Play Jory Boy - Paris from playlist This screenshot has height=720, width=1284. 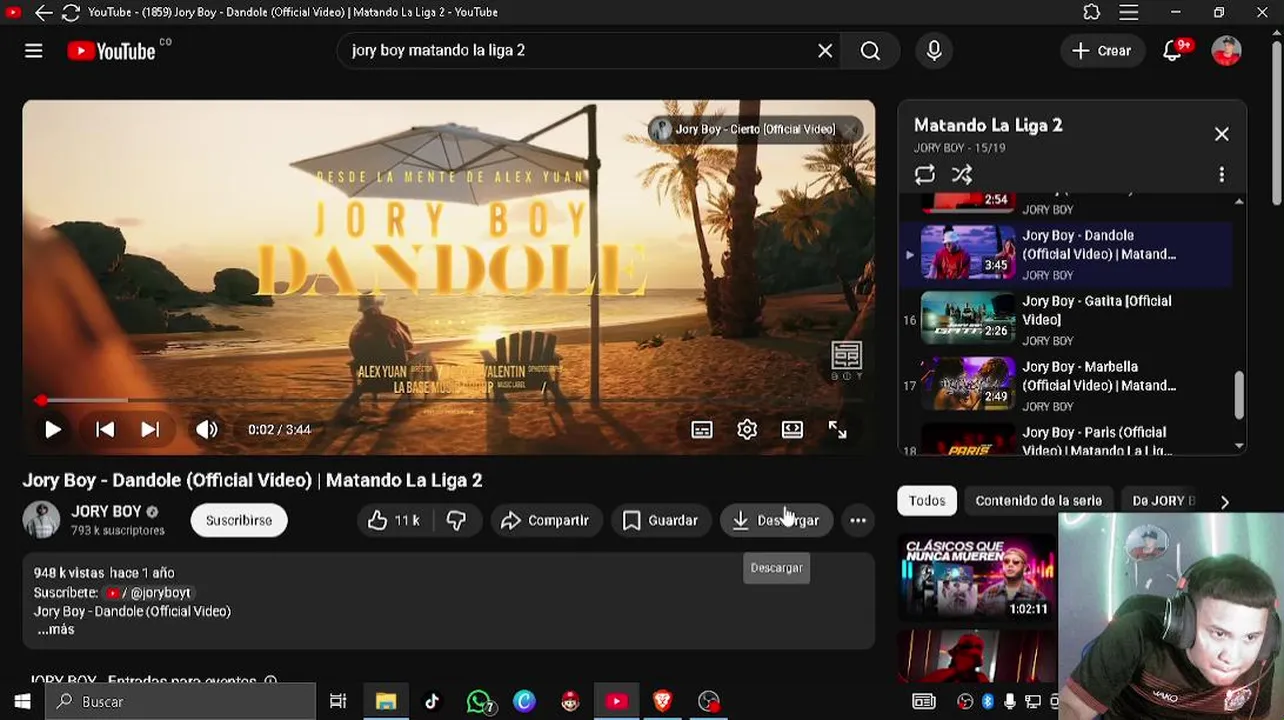[x=1066, y=440]
